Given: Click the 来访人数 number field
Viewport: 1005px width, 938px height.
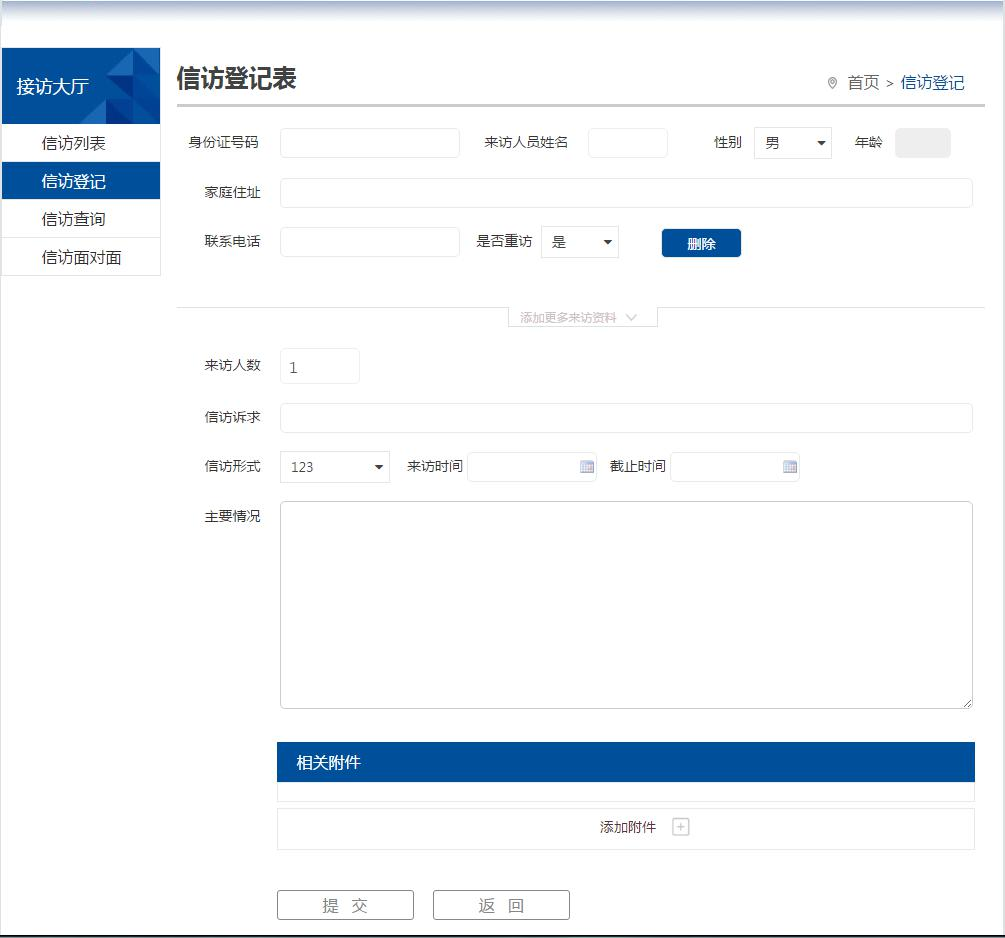Looking at the screenshot, I should click(x=319, y=366).
